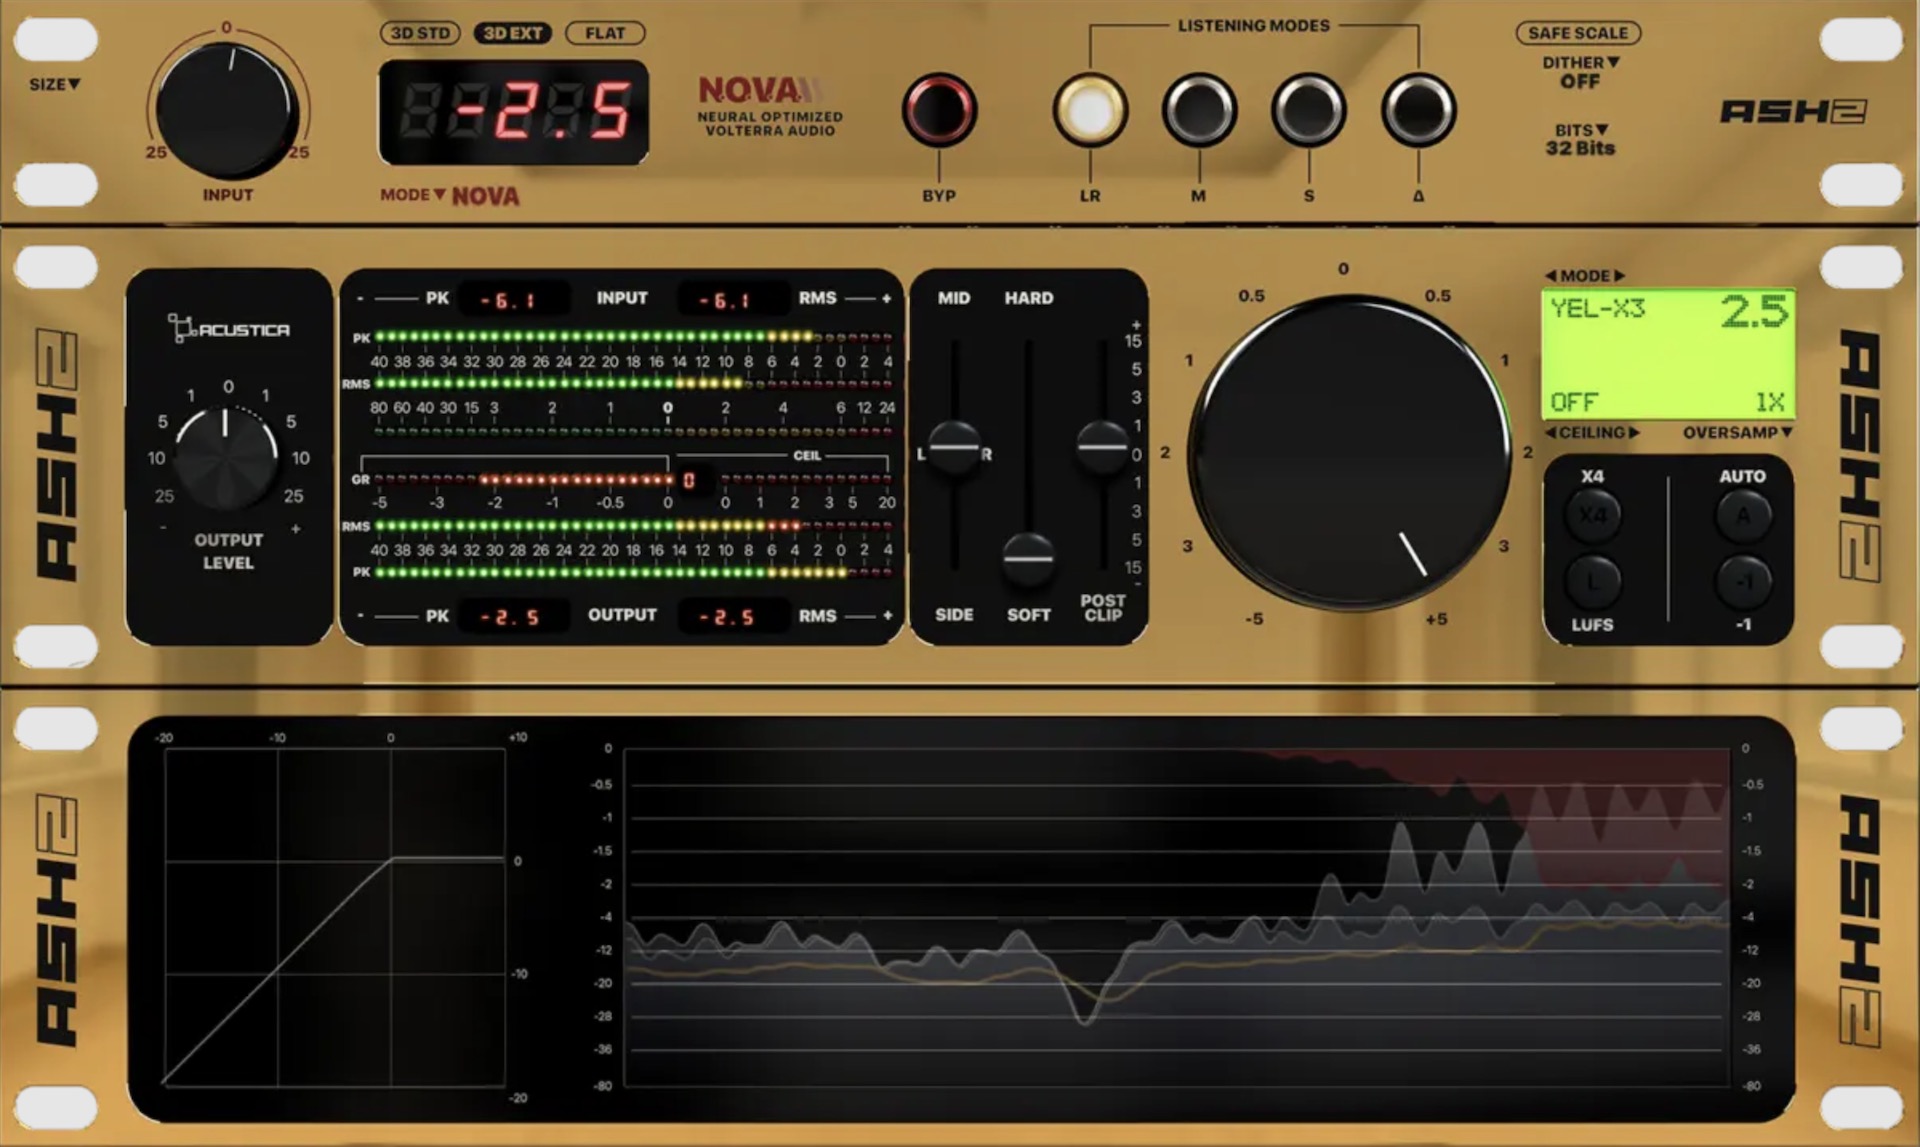Click the 32 Bits value text
Screen dimensions: 1920x1147
click(x=1580, y=148)
